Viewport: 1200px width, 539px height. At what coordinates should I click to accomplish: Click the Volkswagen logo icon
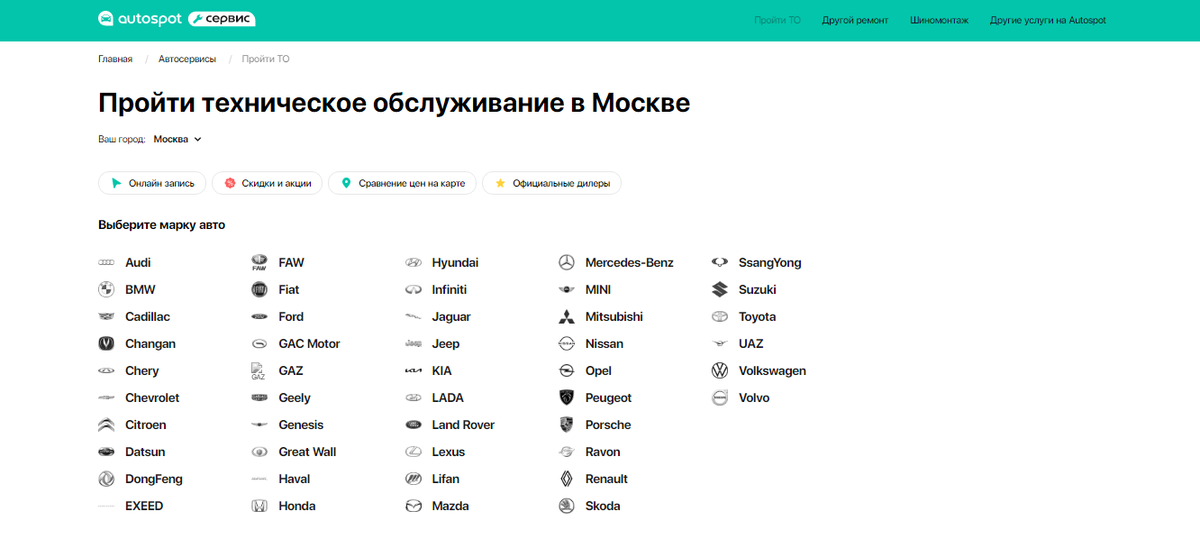click(x=720, y=371)
